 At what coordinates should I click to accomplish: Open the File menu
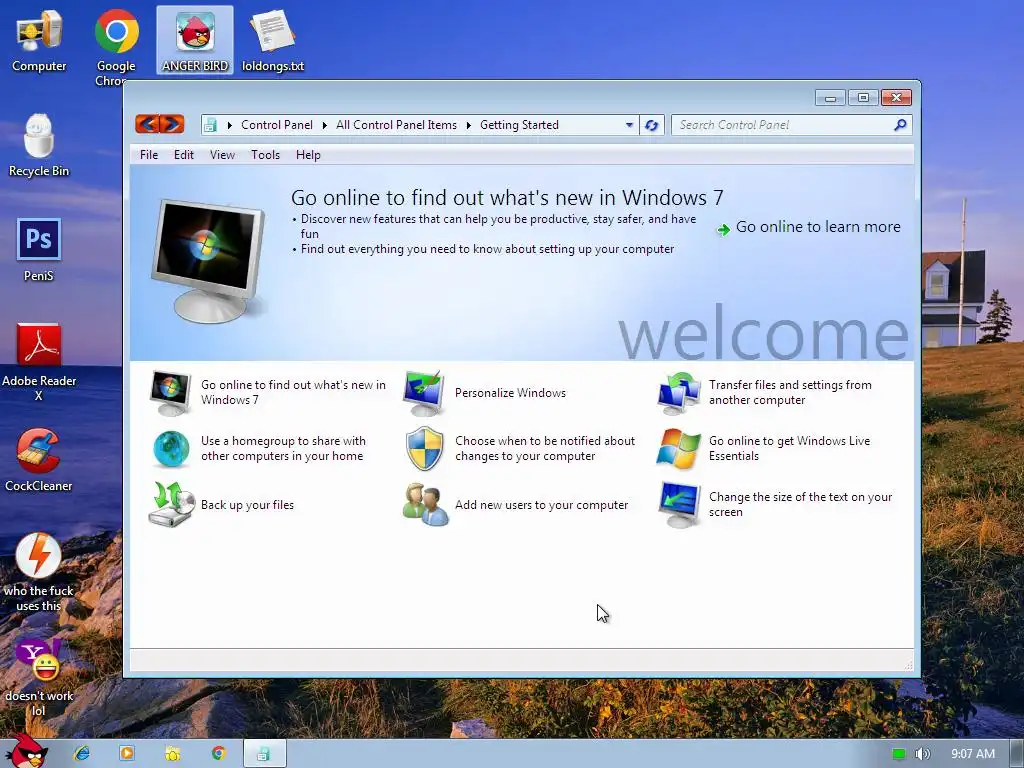click(149, 155)
